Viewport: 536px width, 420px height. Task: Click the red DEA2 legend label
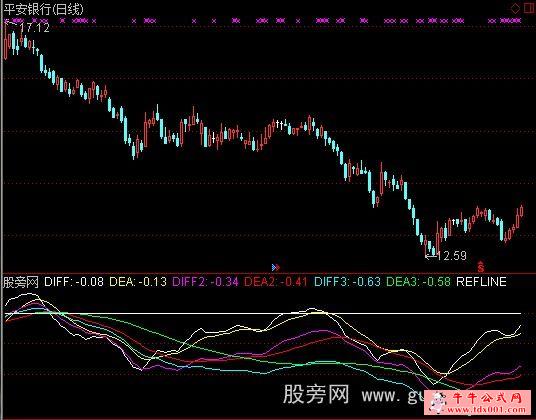pos(276,282)
